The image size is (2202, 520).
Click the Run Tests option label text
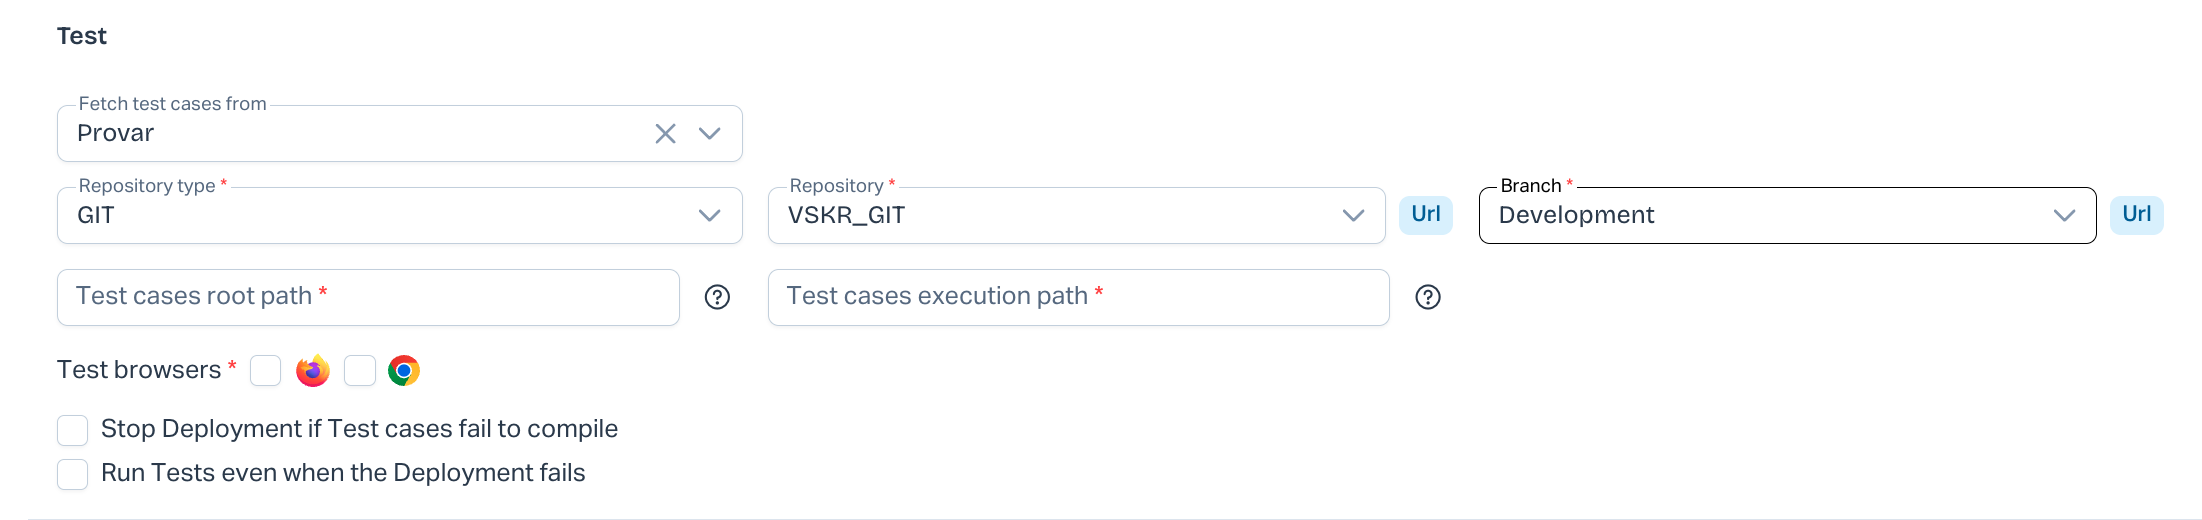coord(343,473)
